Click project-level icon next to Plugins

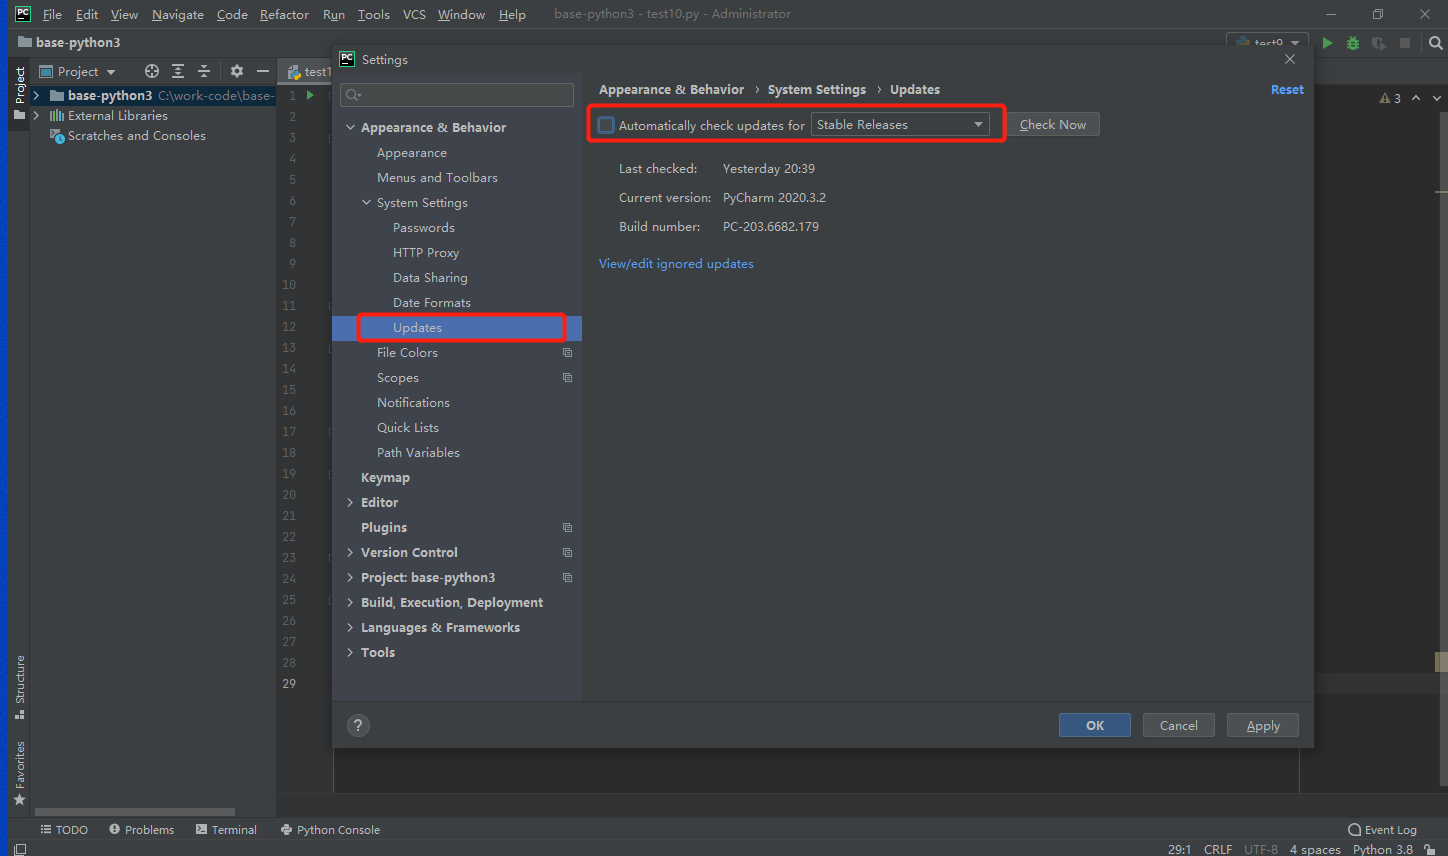[x=567, y=528]
